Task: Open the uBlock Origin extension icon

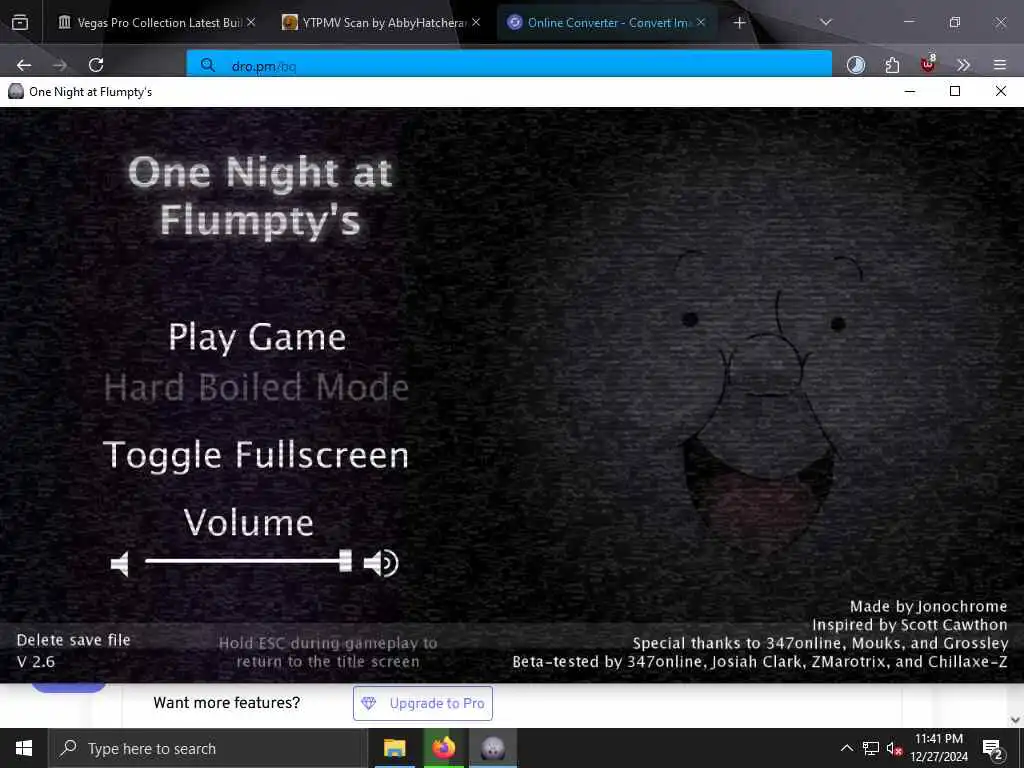Action: point(928,64)
